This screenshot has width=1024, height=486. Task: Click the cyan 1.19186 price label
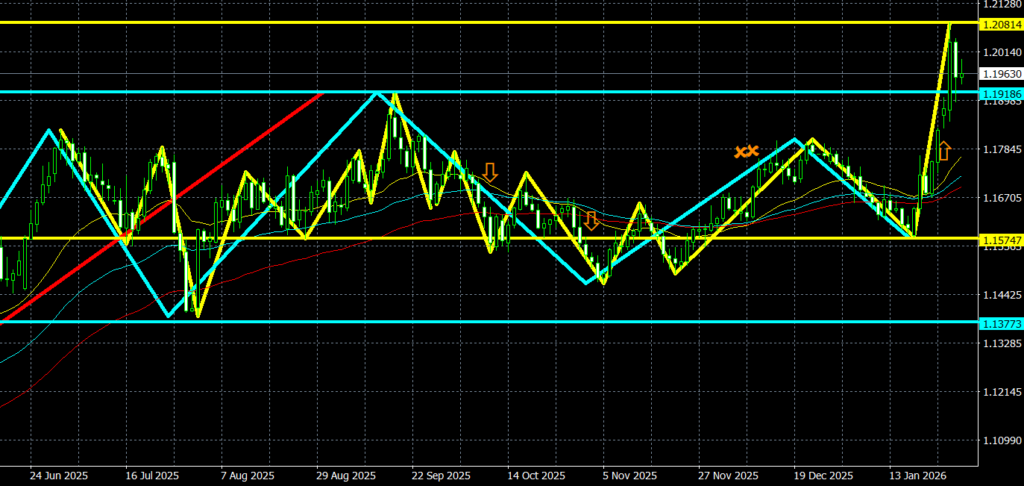[x=1000, y=92]
